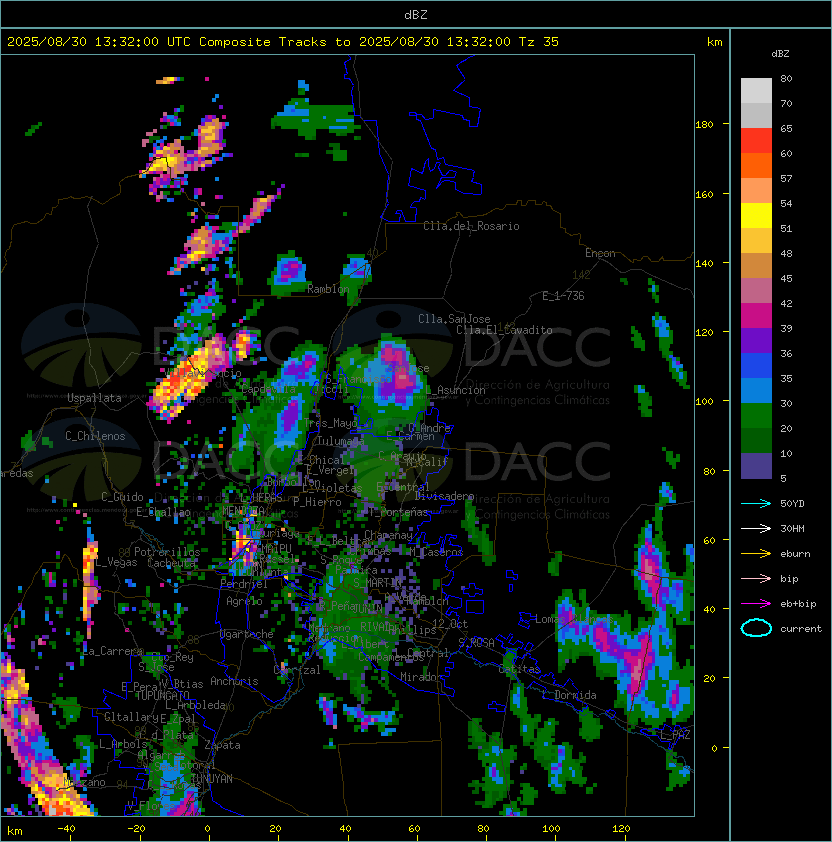Pick the light gray 70-80 dBZ swatch
The height and width of the screenshot is (842, 832).
pos(756,91)
